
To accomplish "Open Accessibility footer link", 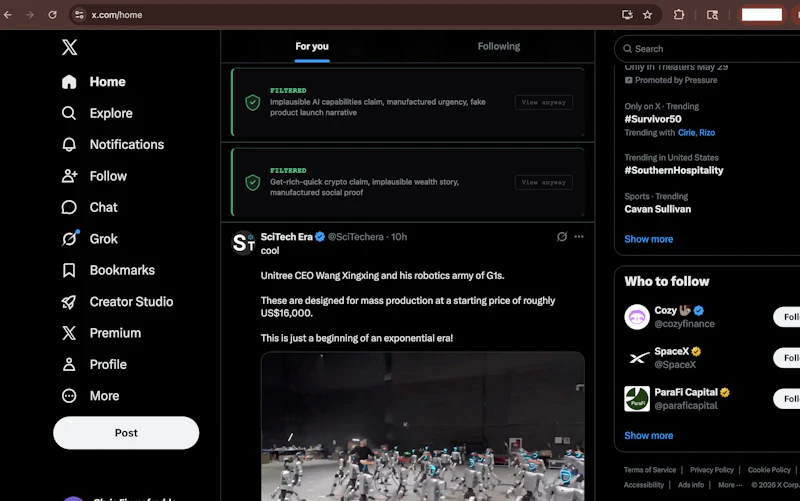I will tap(643, 485).
